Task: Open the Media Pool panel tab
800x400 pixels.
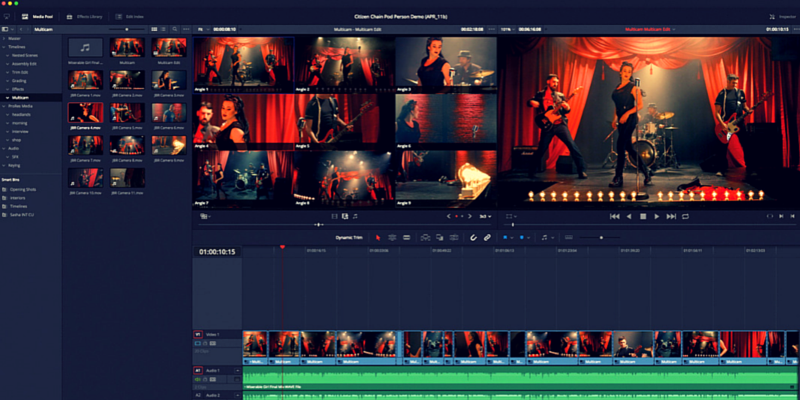Action: [x=37, y=17]
